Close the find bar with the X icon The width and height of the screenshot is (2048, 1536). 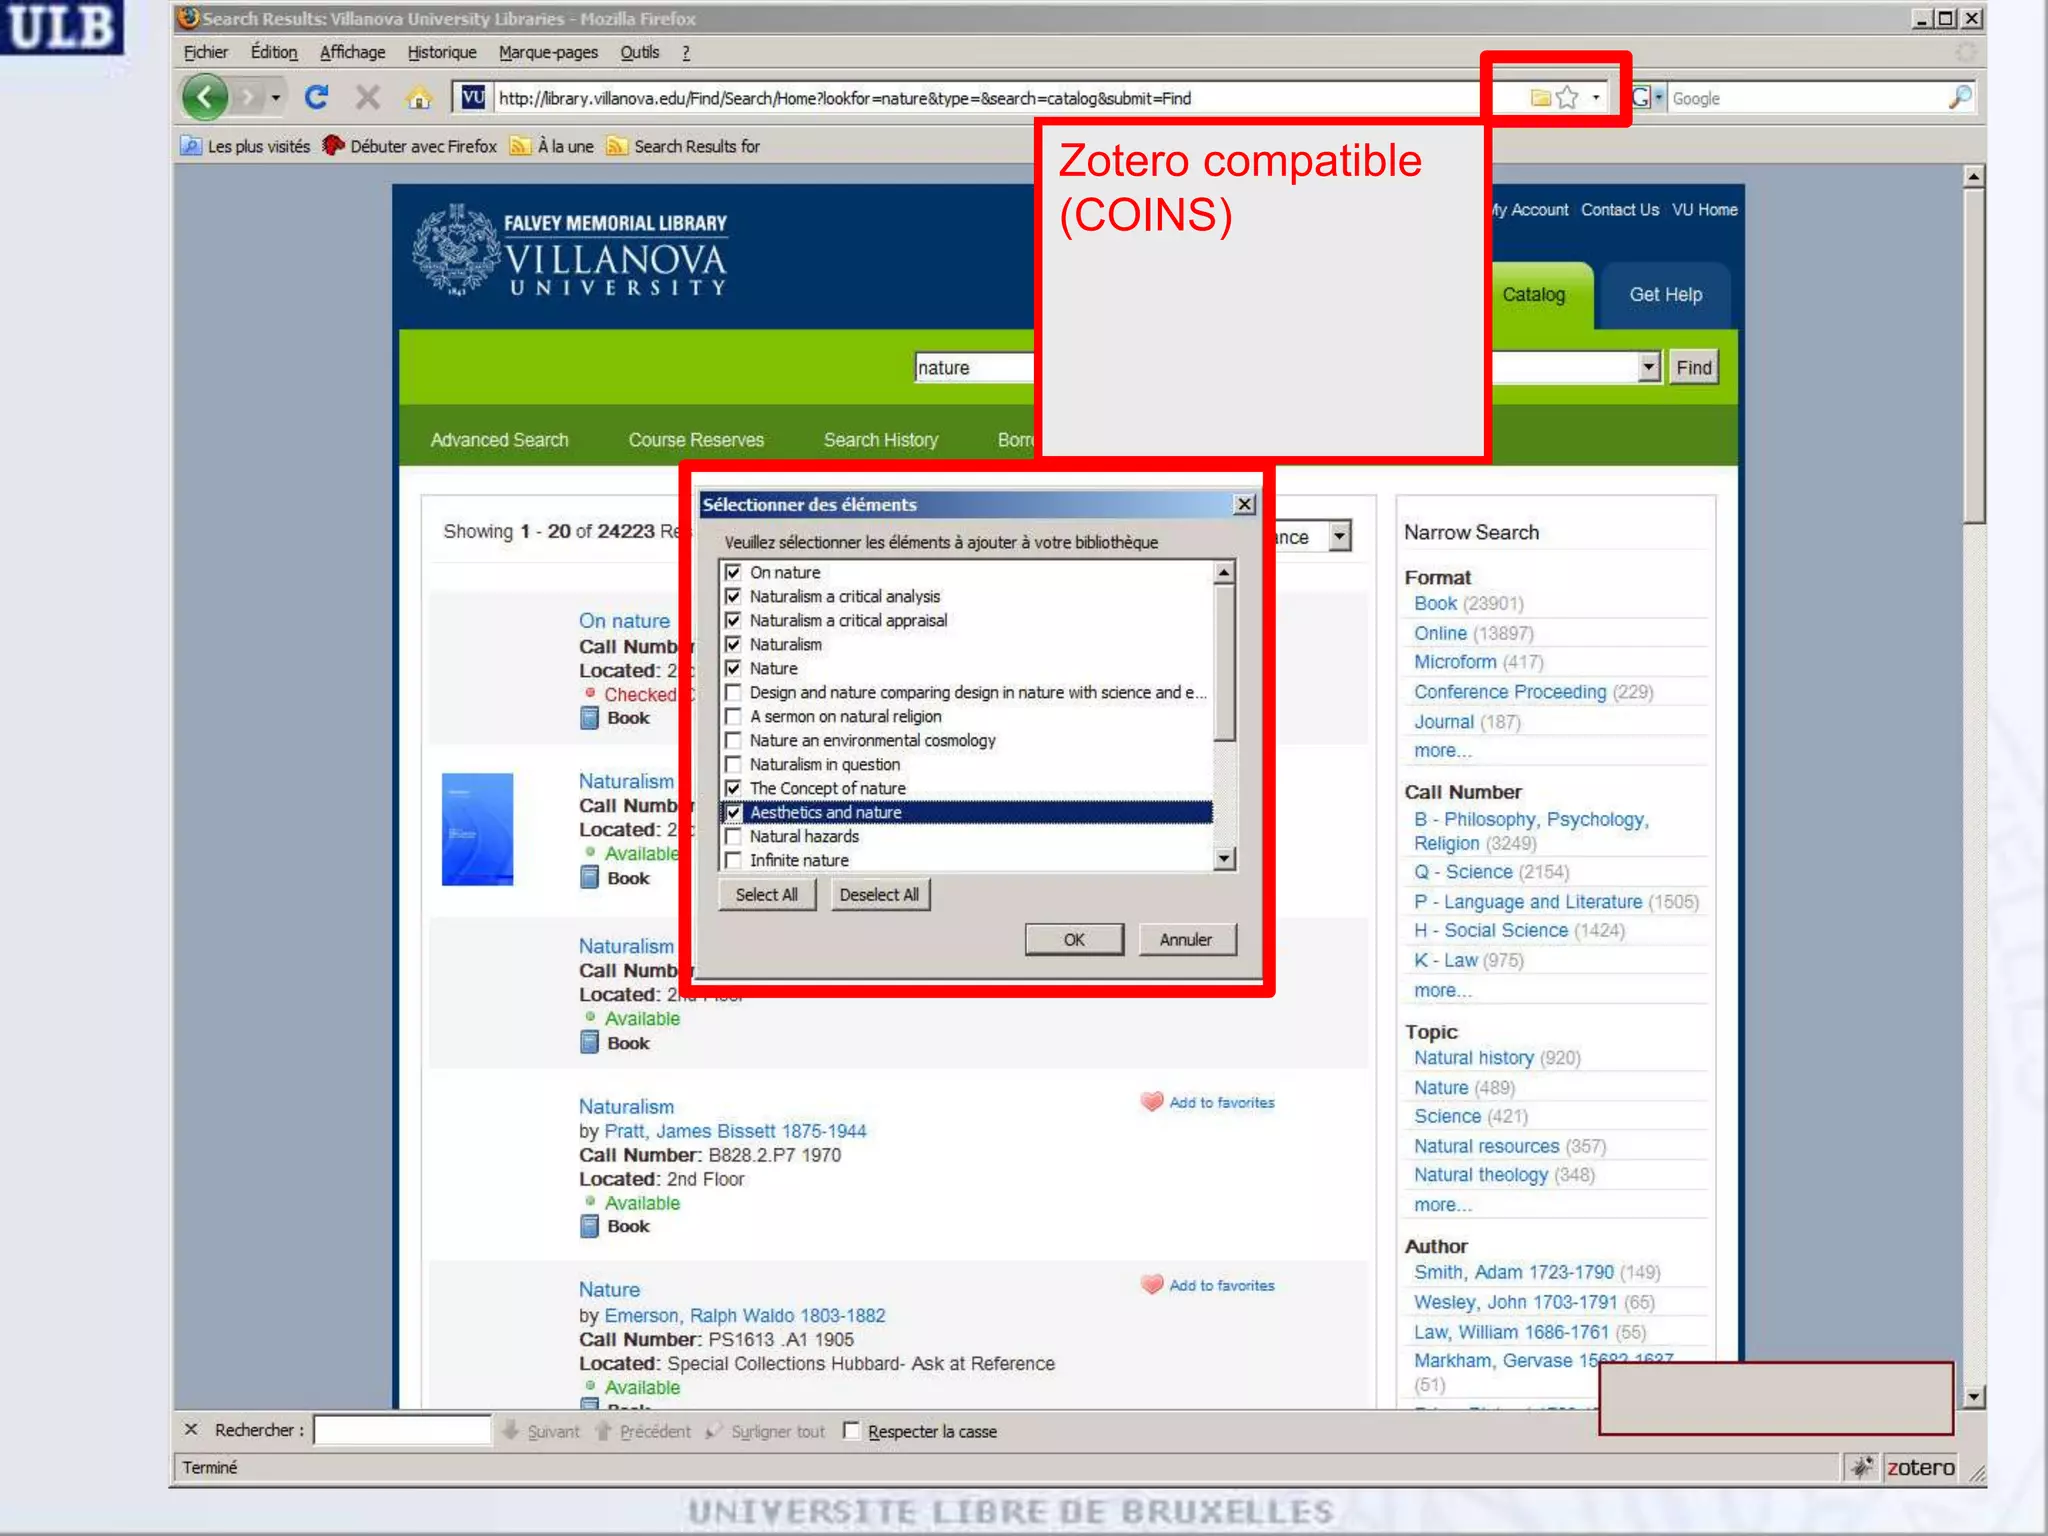point(192,1430)
